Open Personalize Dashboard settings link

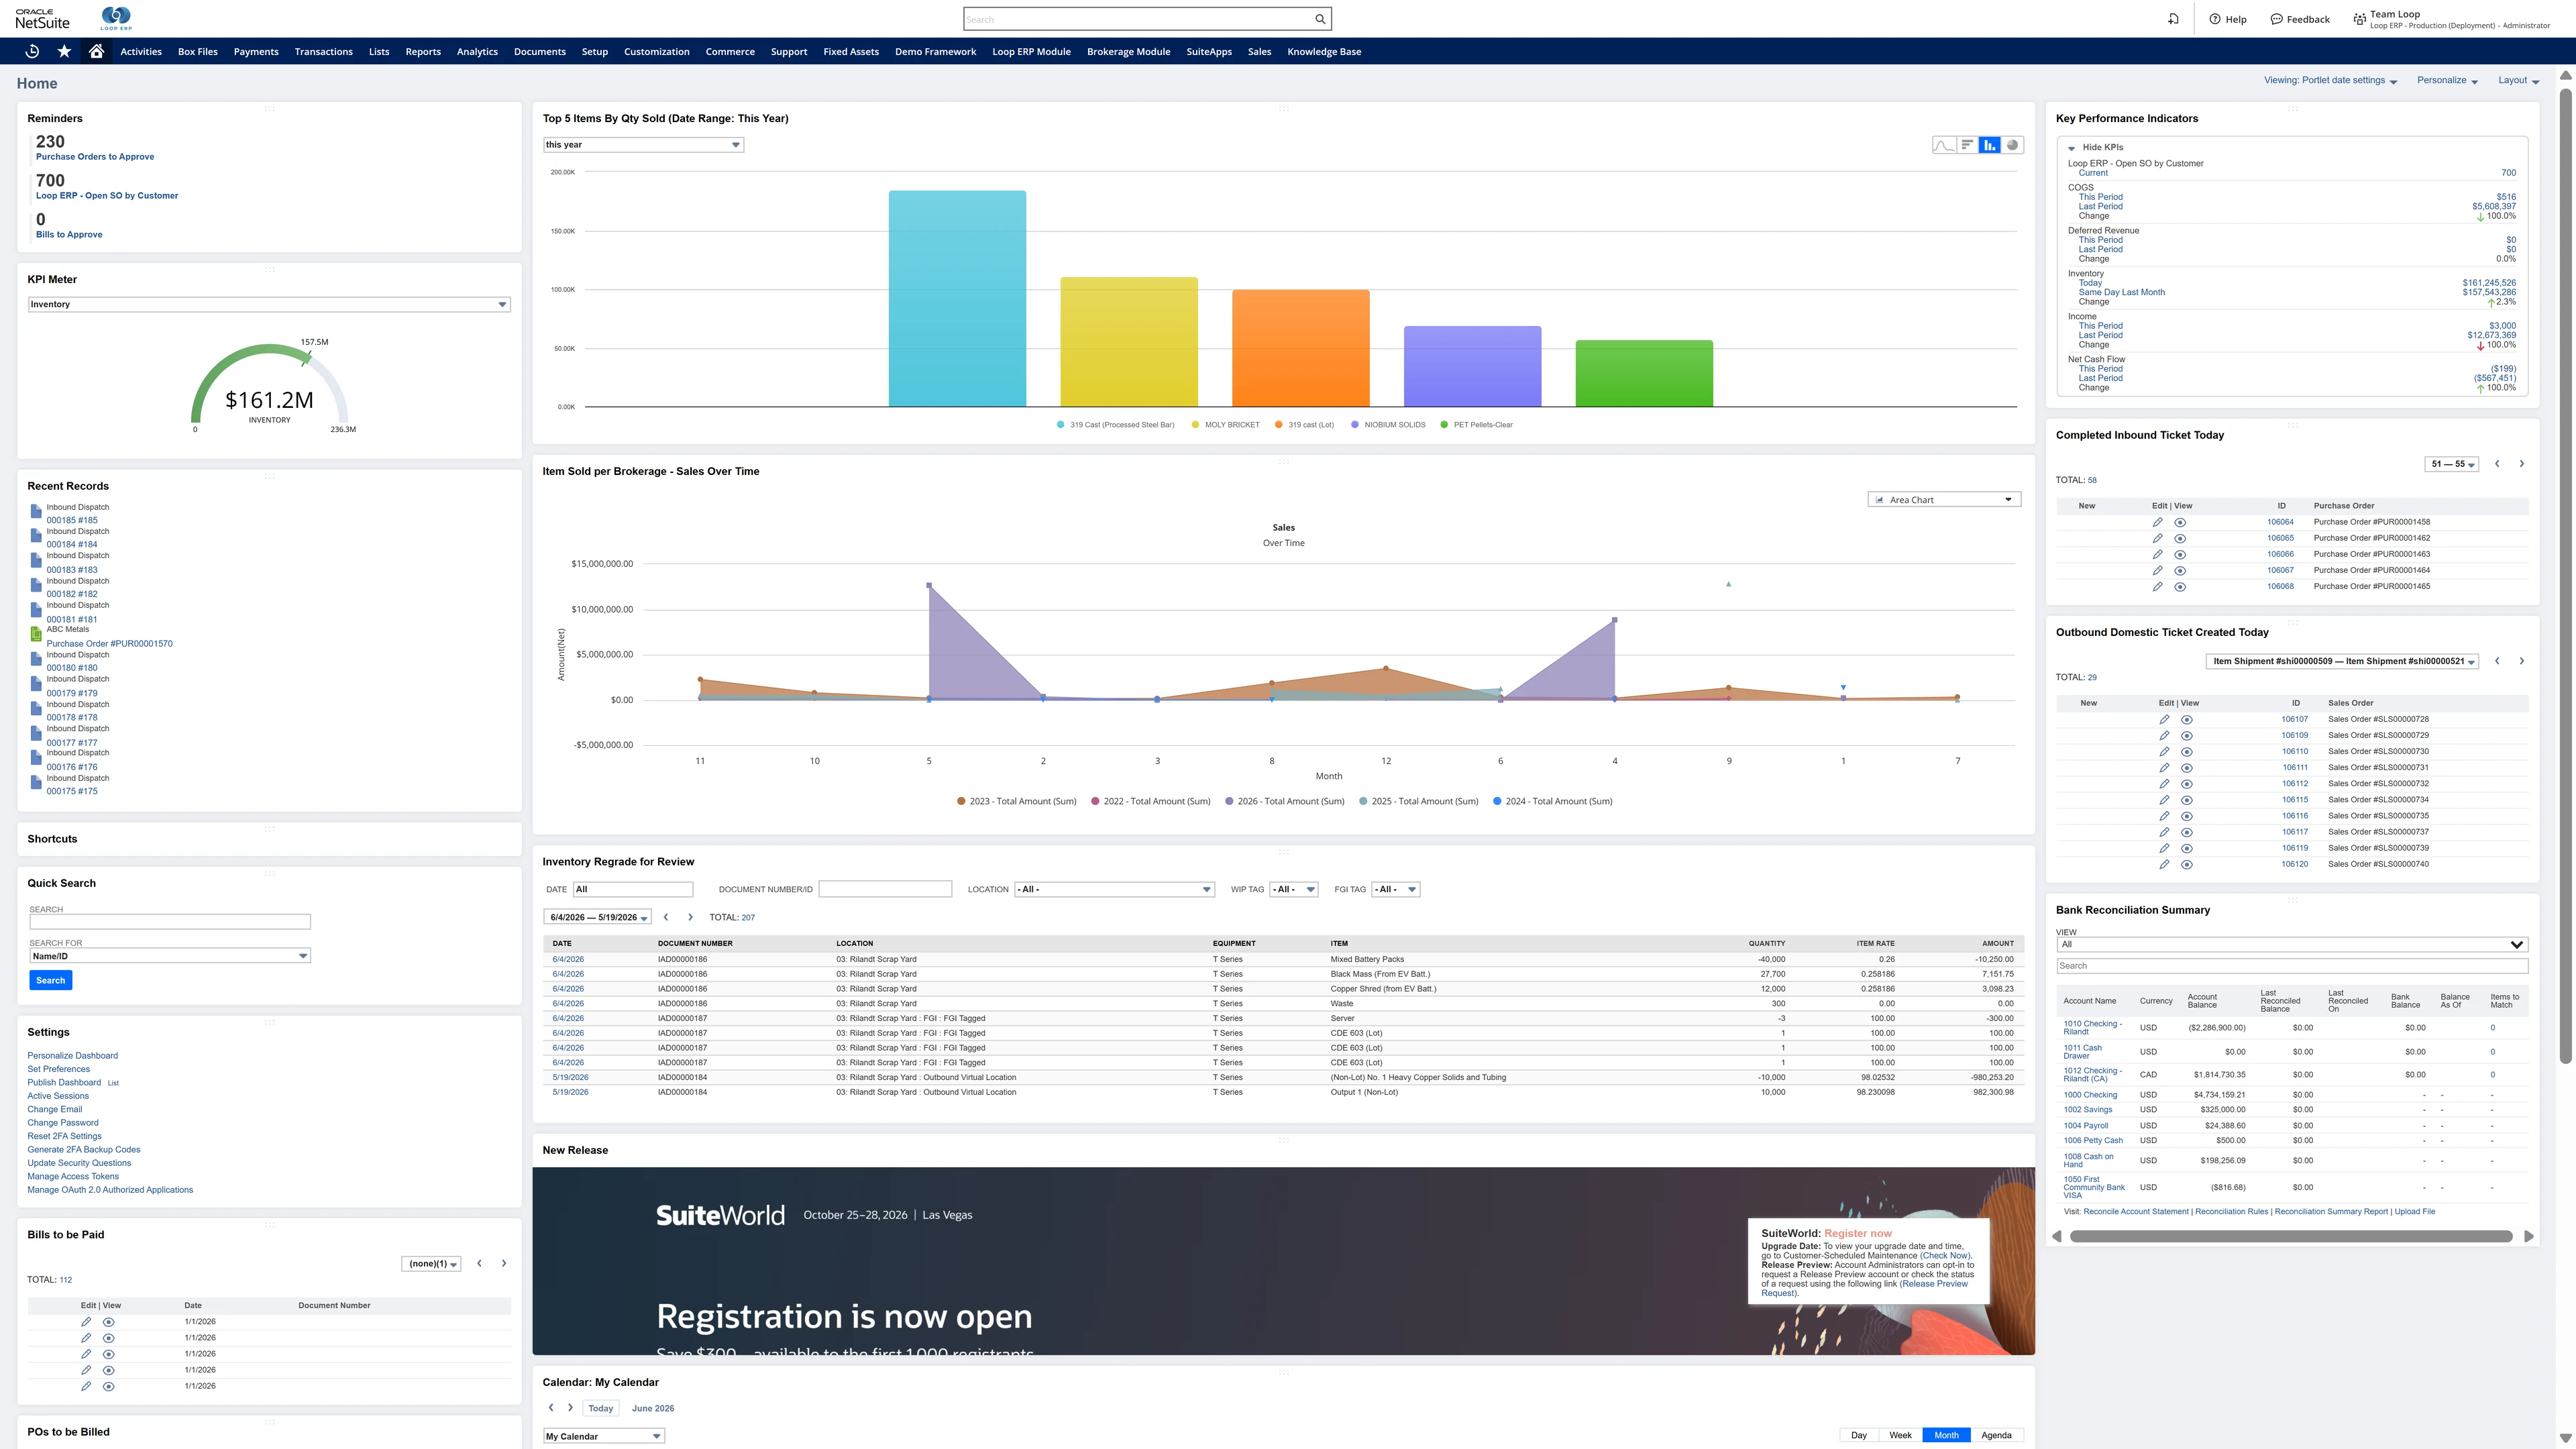[x=72, y=1056]
